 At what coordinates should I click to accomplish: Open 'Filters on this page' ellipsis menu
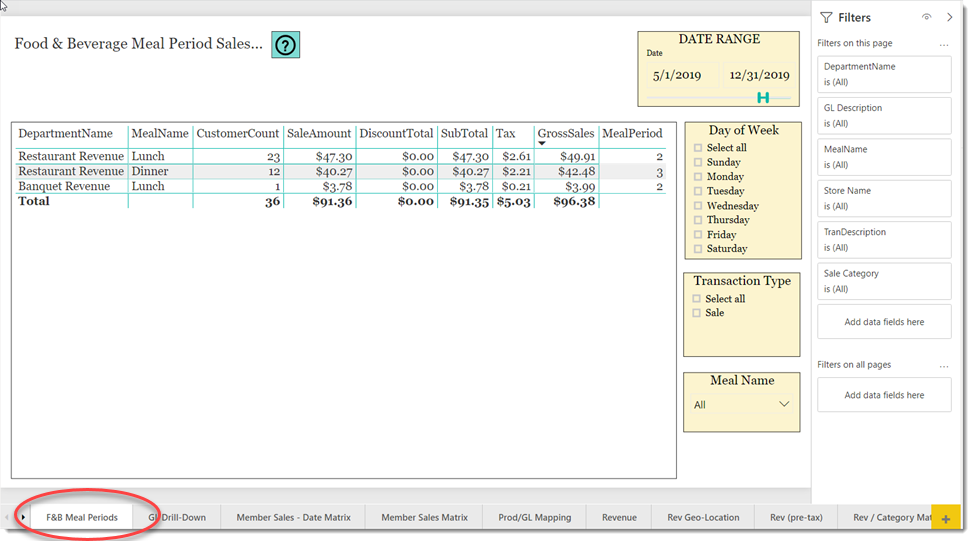943,44
